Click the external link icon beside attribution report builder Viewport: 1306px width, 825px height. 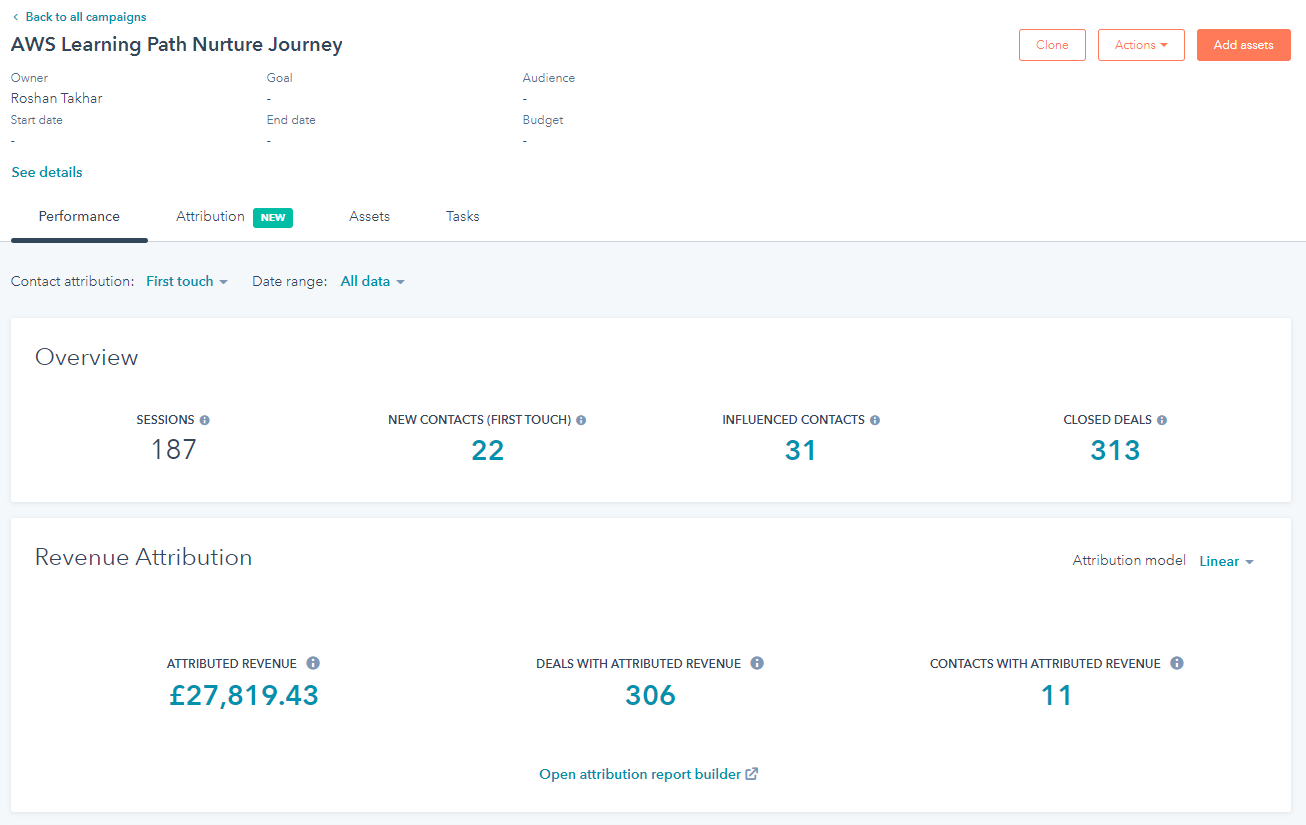point(752,774)
